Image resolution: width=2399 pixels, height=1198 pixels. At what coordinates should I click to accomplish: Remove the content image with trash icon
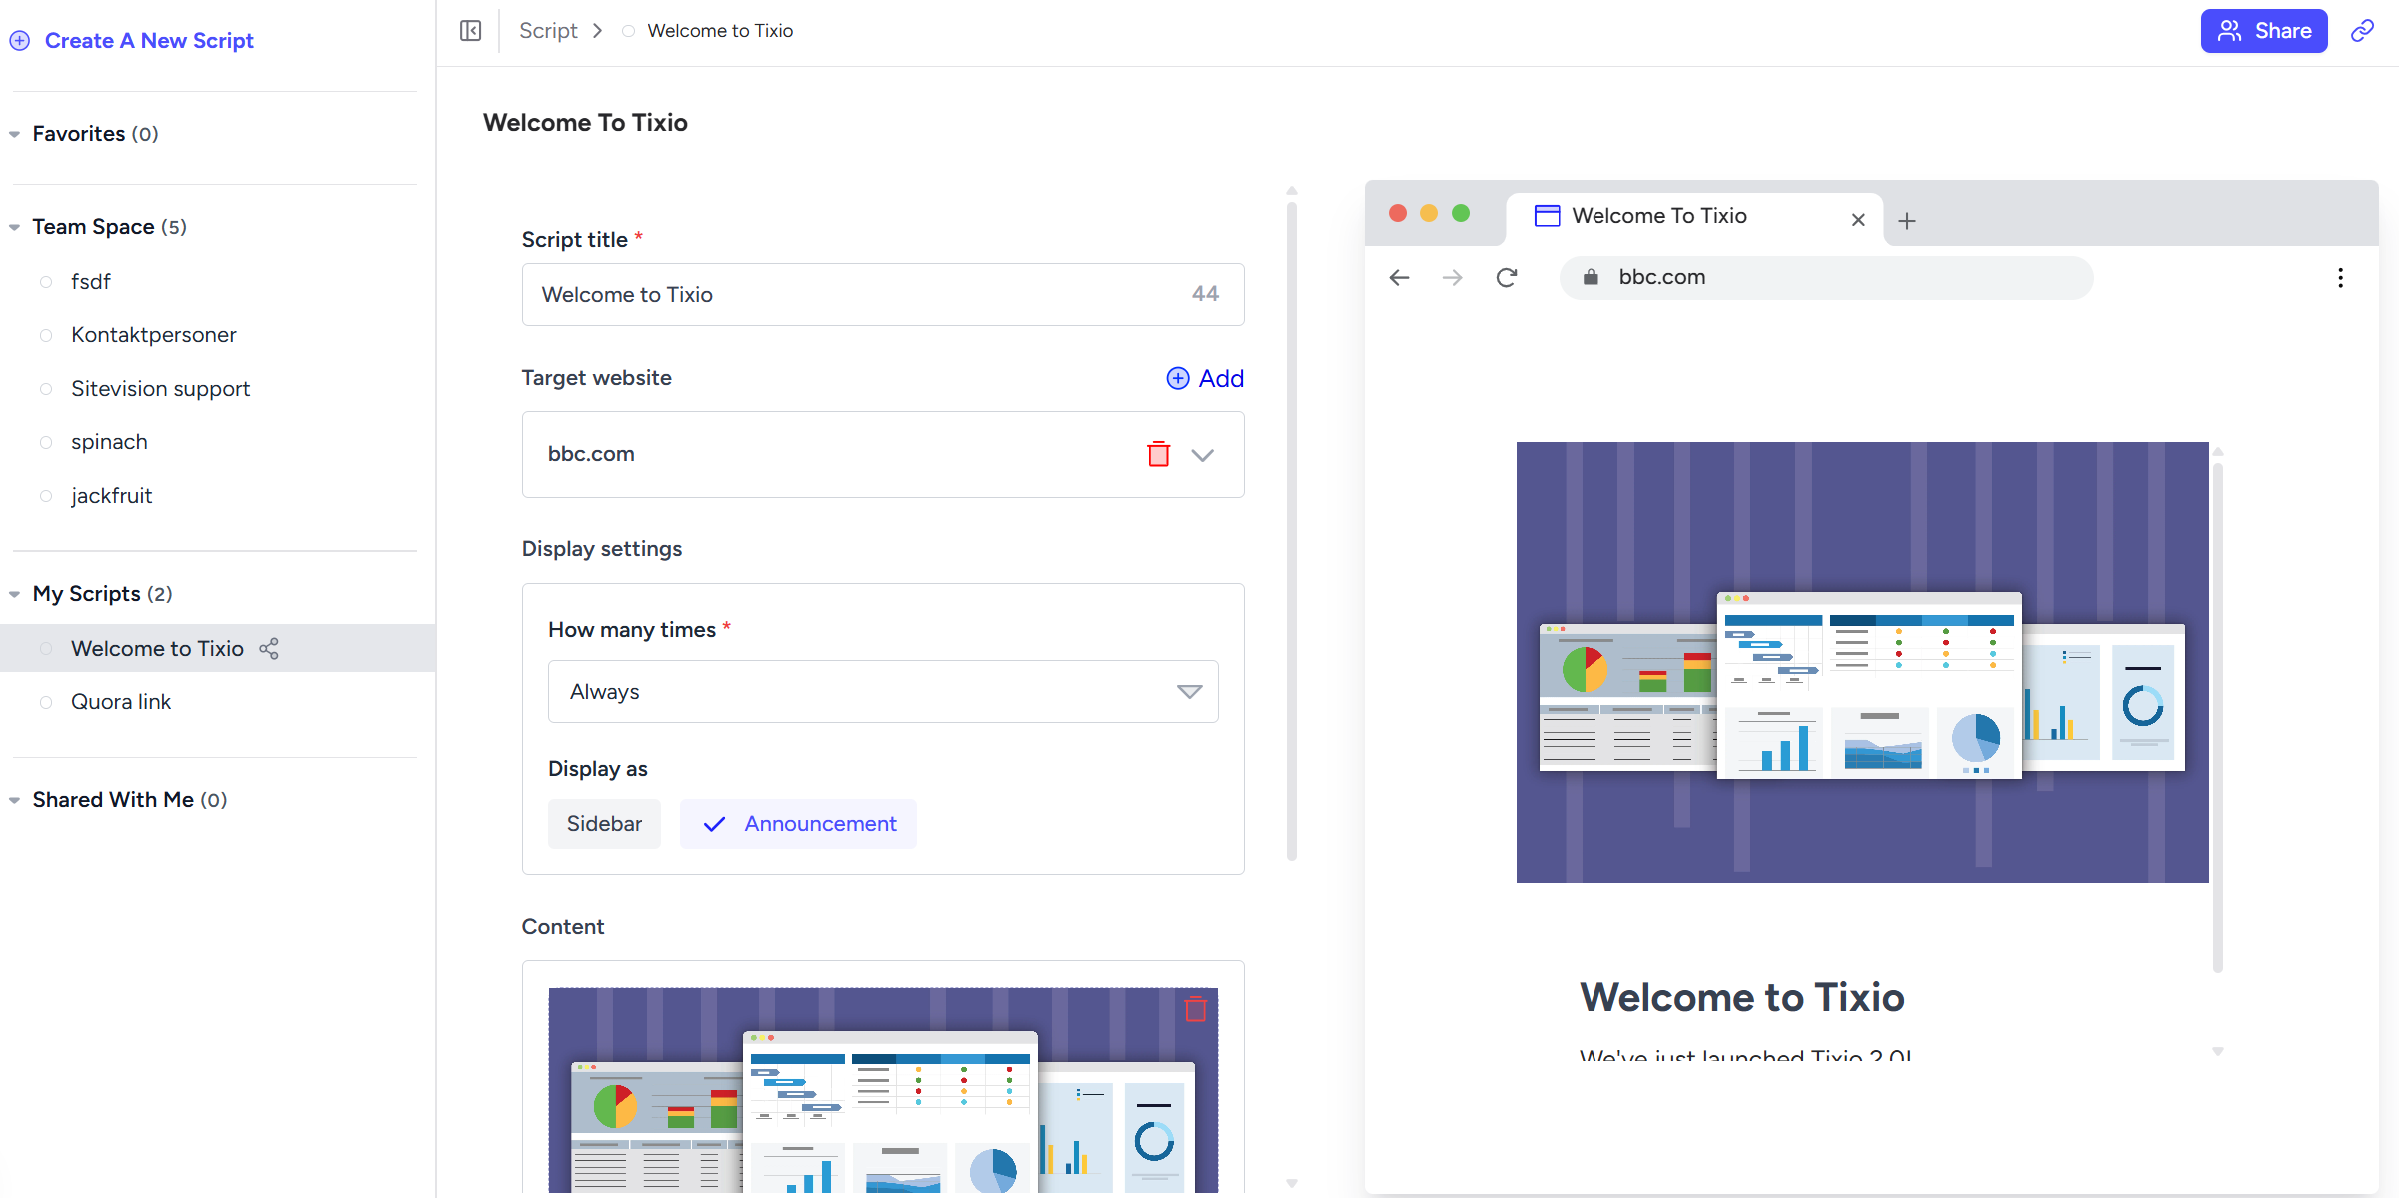[x=1195, y=1009]
